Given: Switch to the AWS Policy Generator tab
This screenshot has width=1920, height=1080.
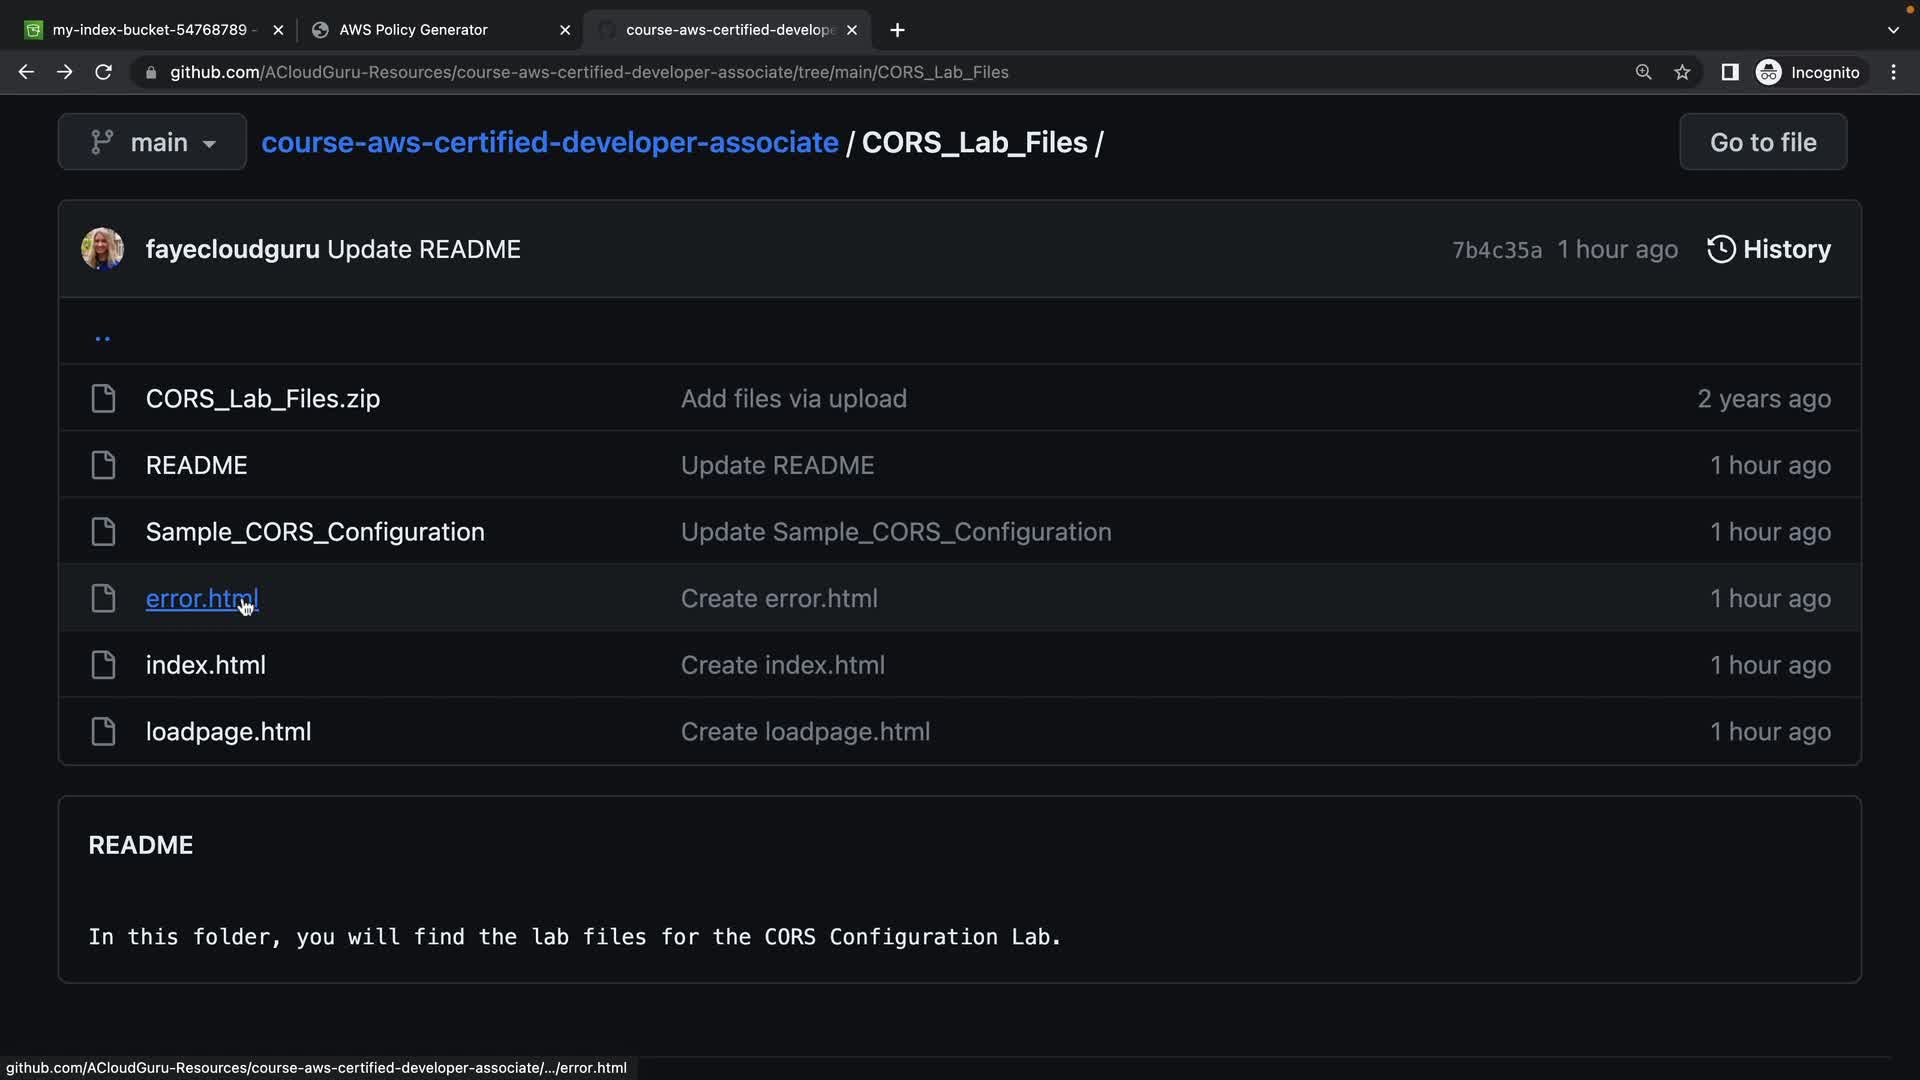Looking at the screenshot, I should [413, 30].
